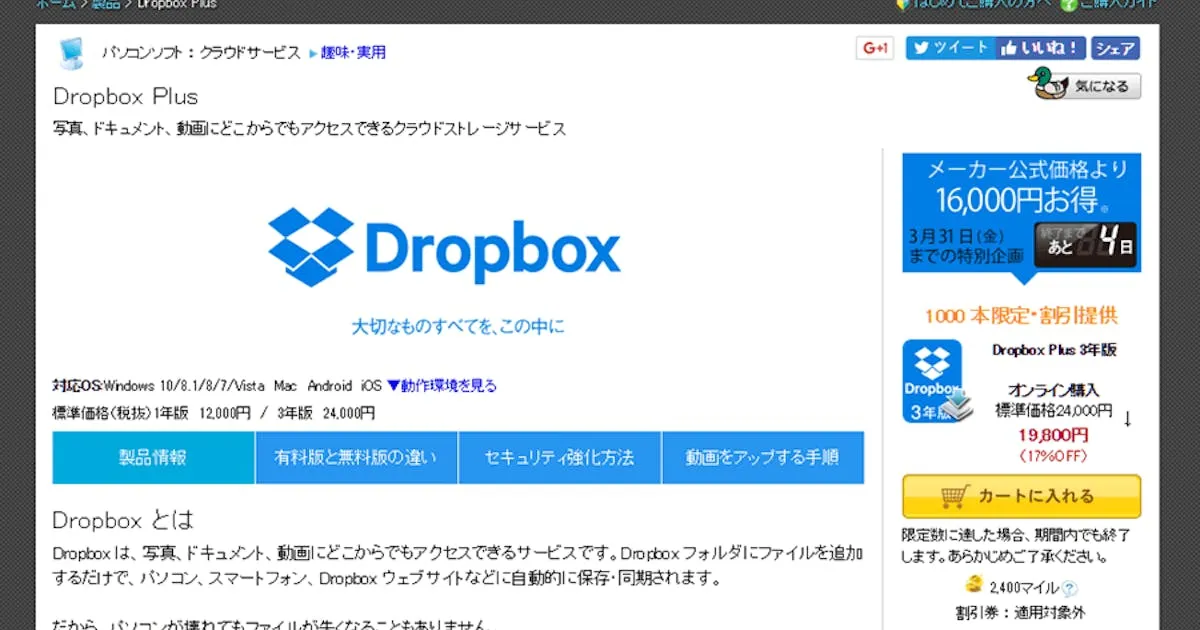Click the large Dropbox logo image
The image size is (1200, 630).
point(444,247)
